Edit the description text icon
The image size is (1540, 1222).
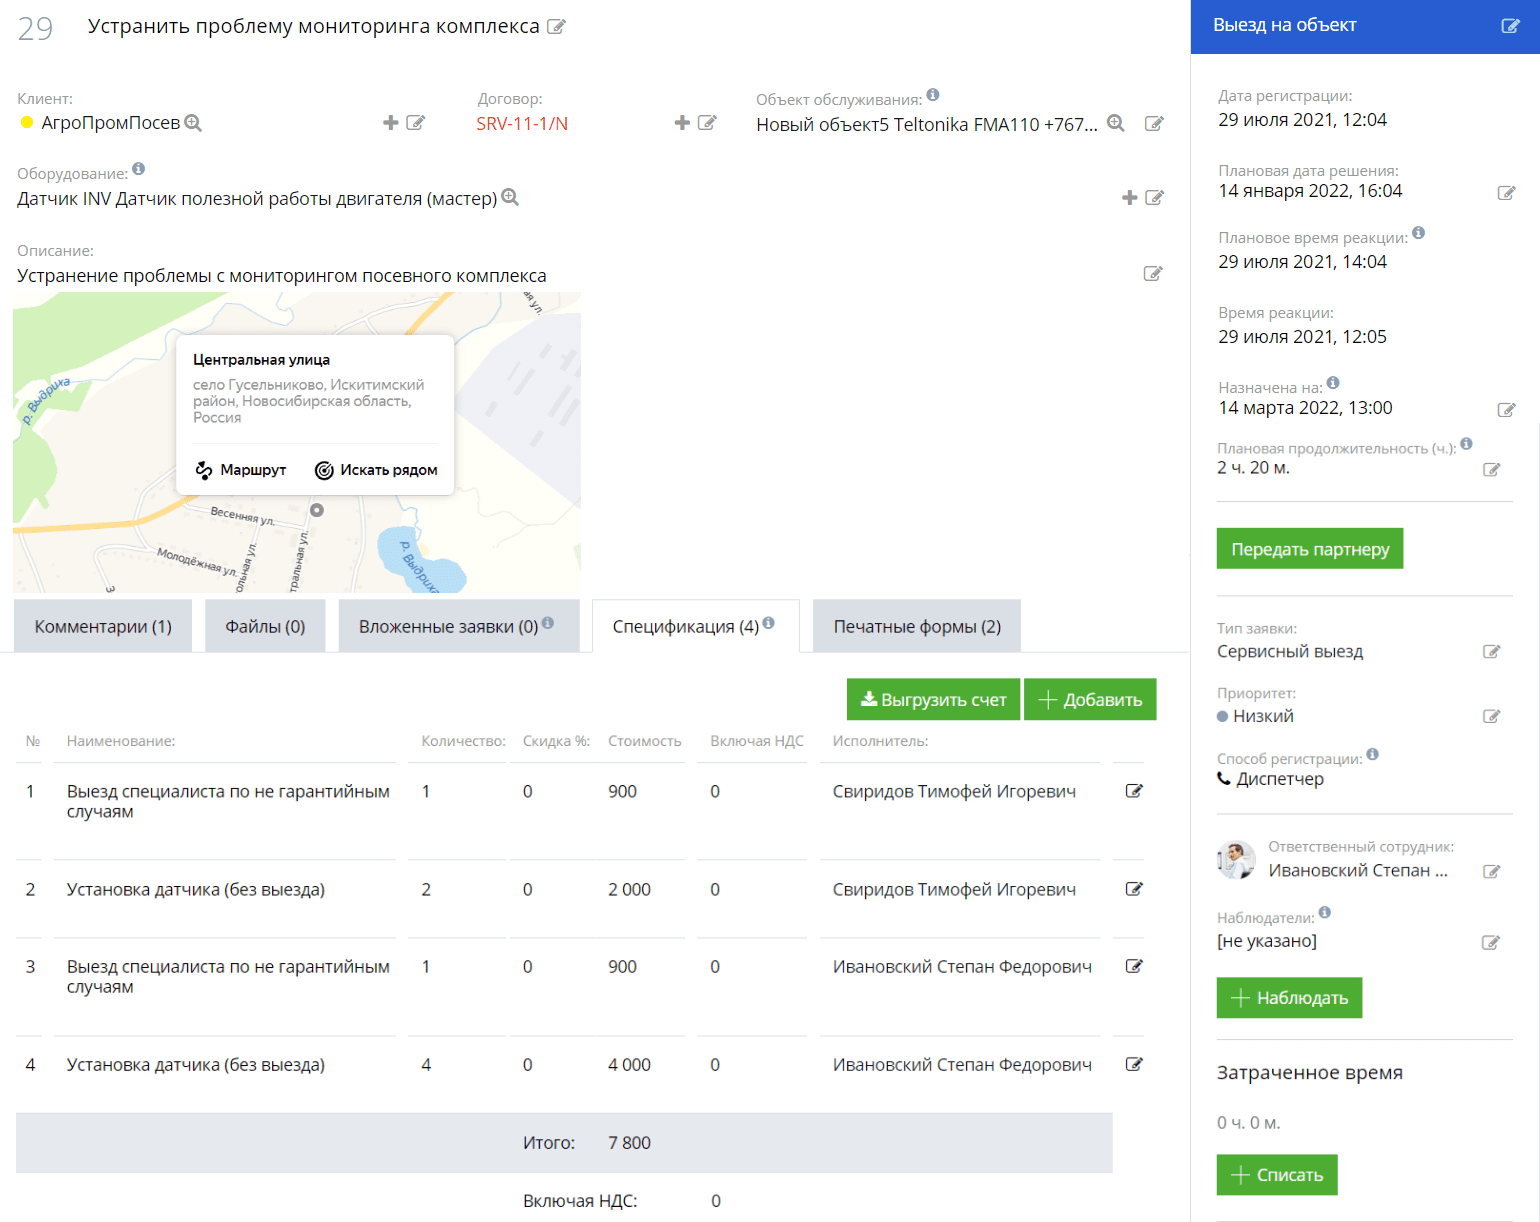(x=1153, y=274)
